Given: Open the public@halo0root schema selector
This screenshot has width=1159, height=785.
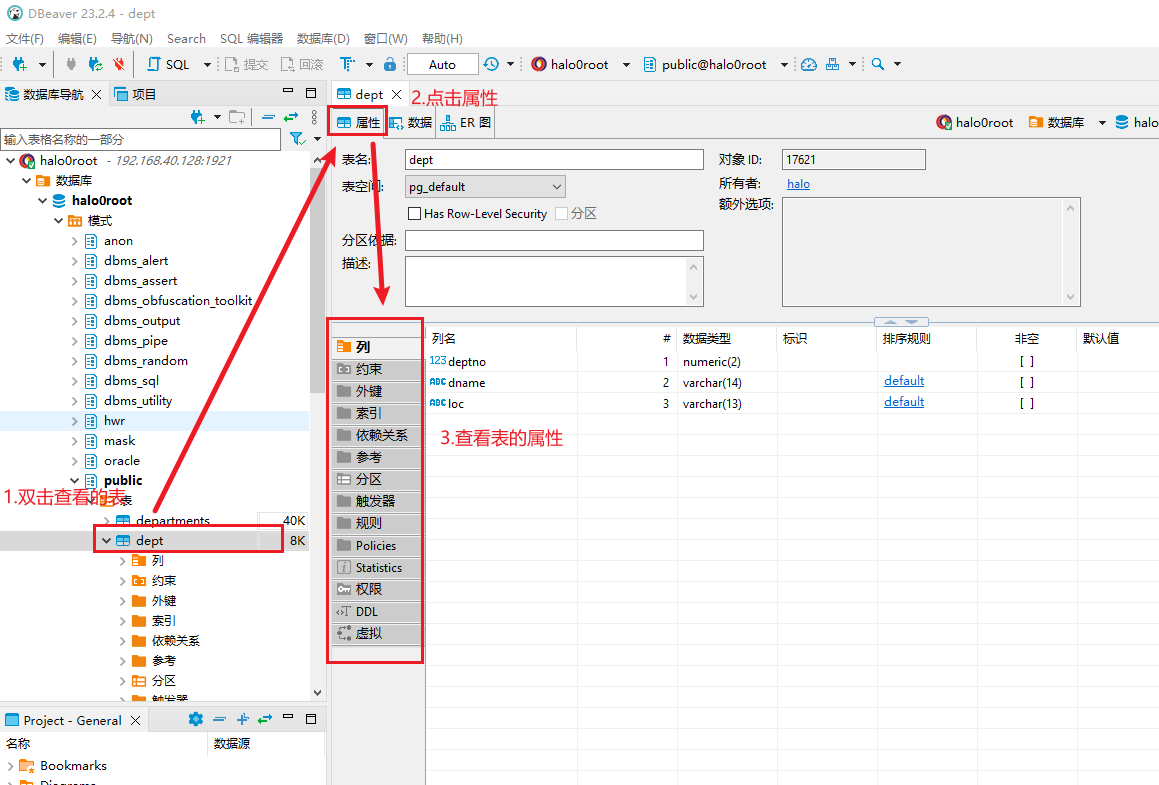Looking at the screenshot, I should (713, 64).
